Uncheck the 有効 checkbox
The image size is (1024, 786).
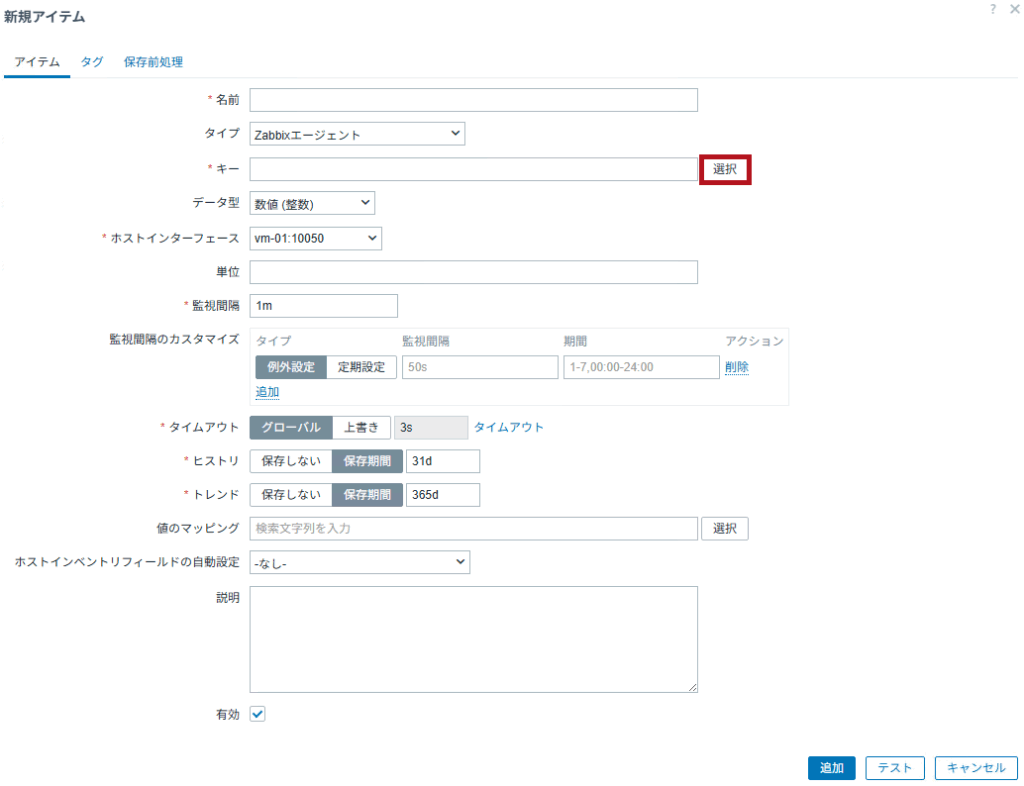[x=257, y=714]
